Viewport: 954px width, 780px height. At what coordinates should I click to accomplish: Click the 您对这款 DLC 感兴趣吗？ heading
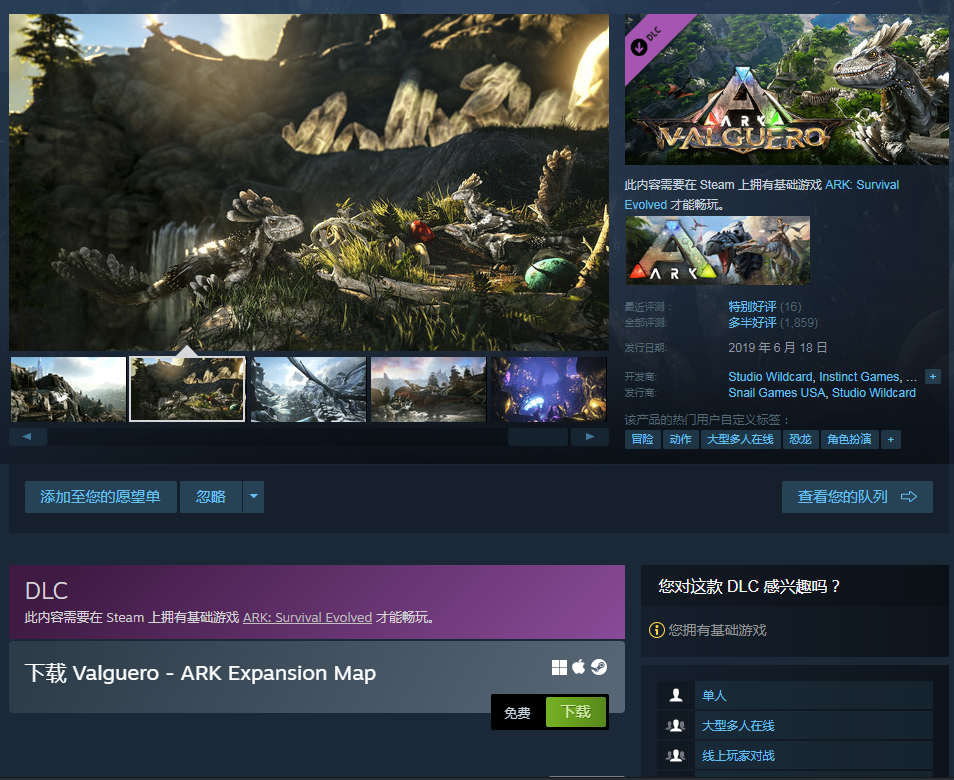[749, 587]
